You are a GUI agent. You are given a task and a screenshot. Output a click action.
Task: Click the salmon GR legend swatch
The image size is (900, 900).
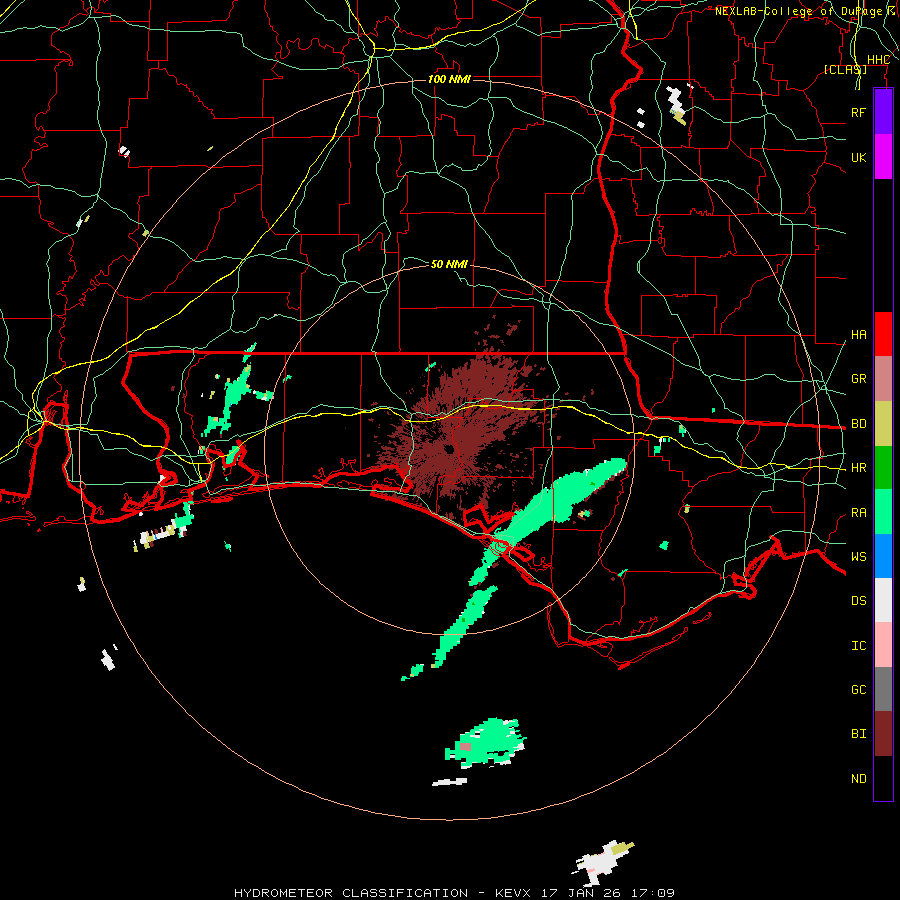coord(883,379)
